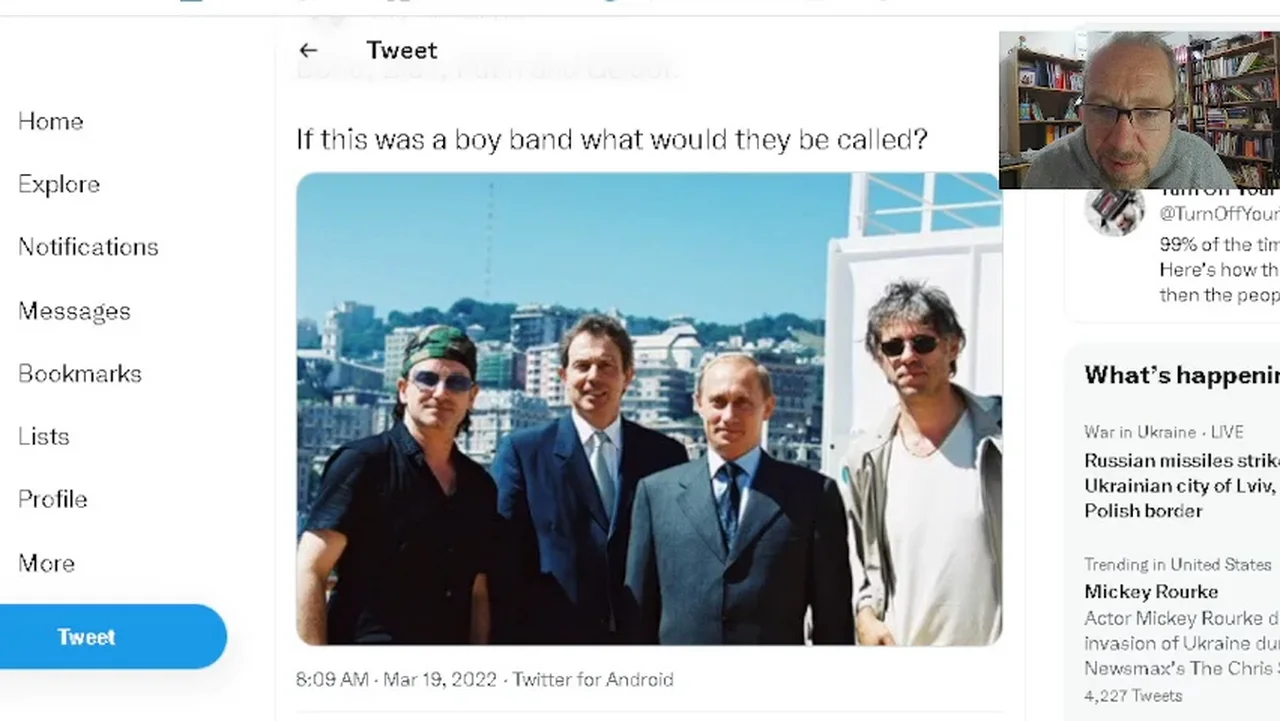Image resolution: width=1280 pixels, height=721 pixels.
Task: Click the webcam overlay video thumbnail
Action: pyautogui.click(x=1139, y=109)
